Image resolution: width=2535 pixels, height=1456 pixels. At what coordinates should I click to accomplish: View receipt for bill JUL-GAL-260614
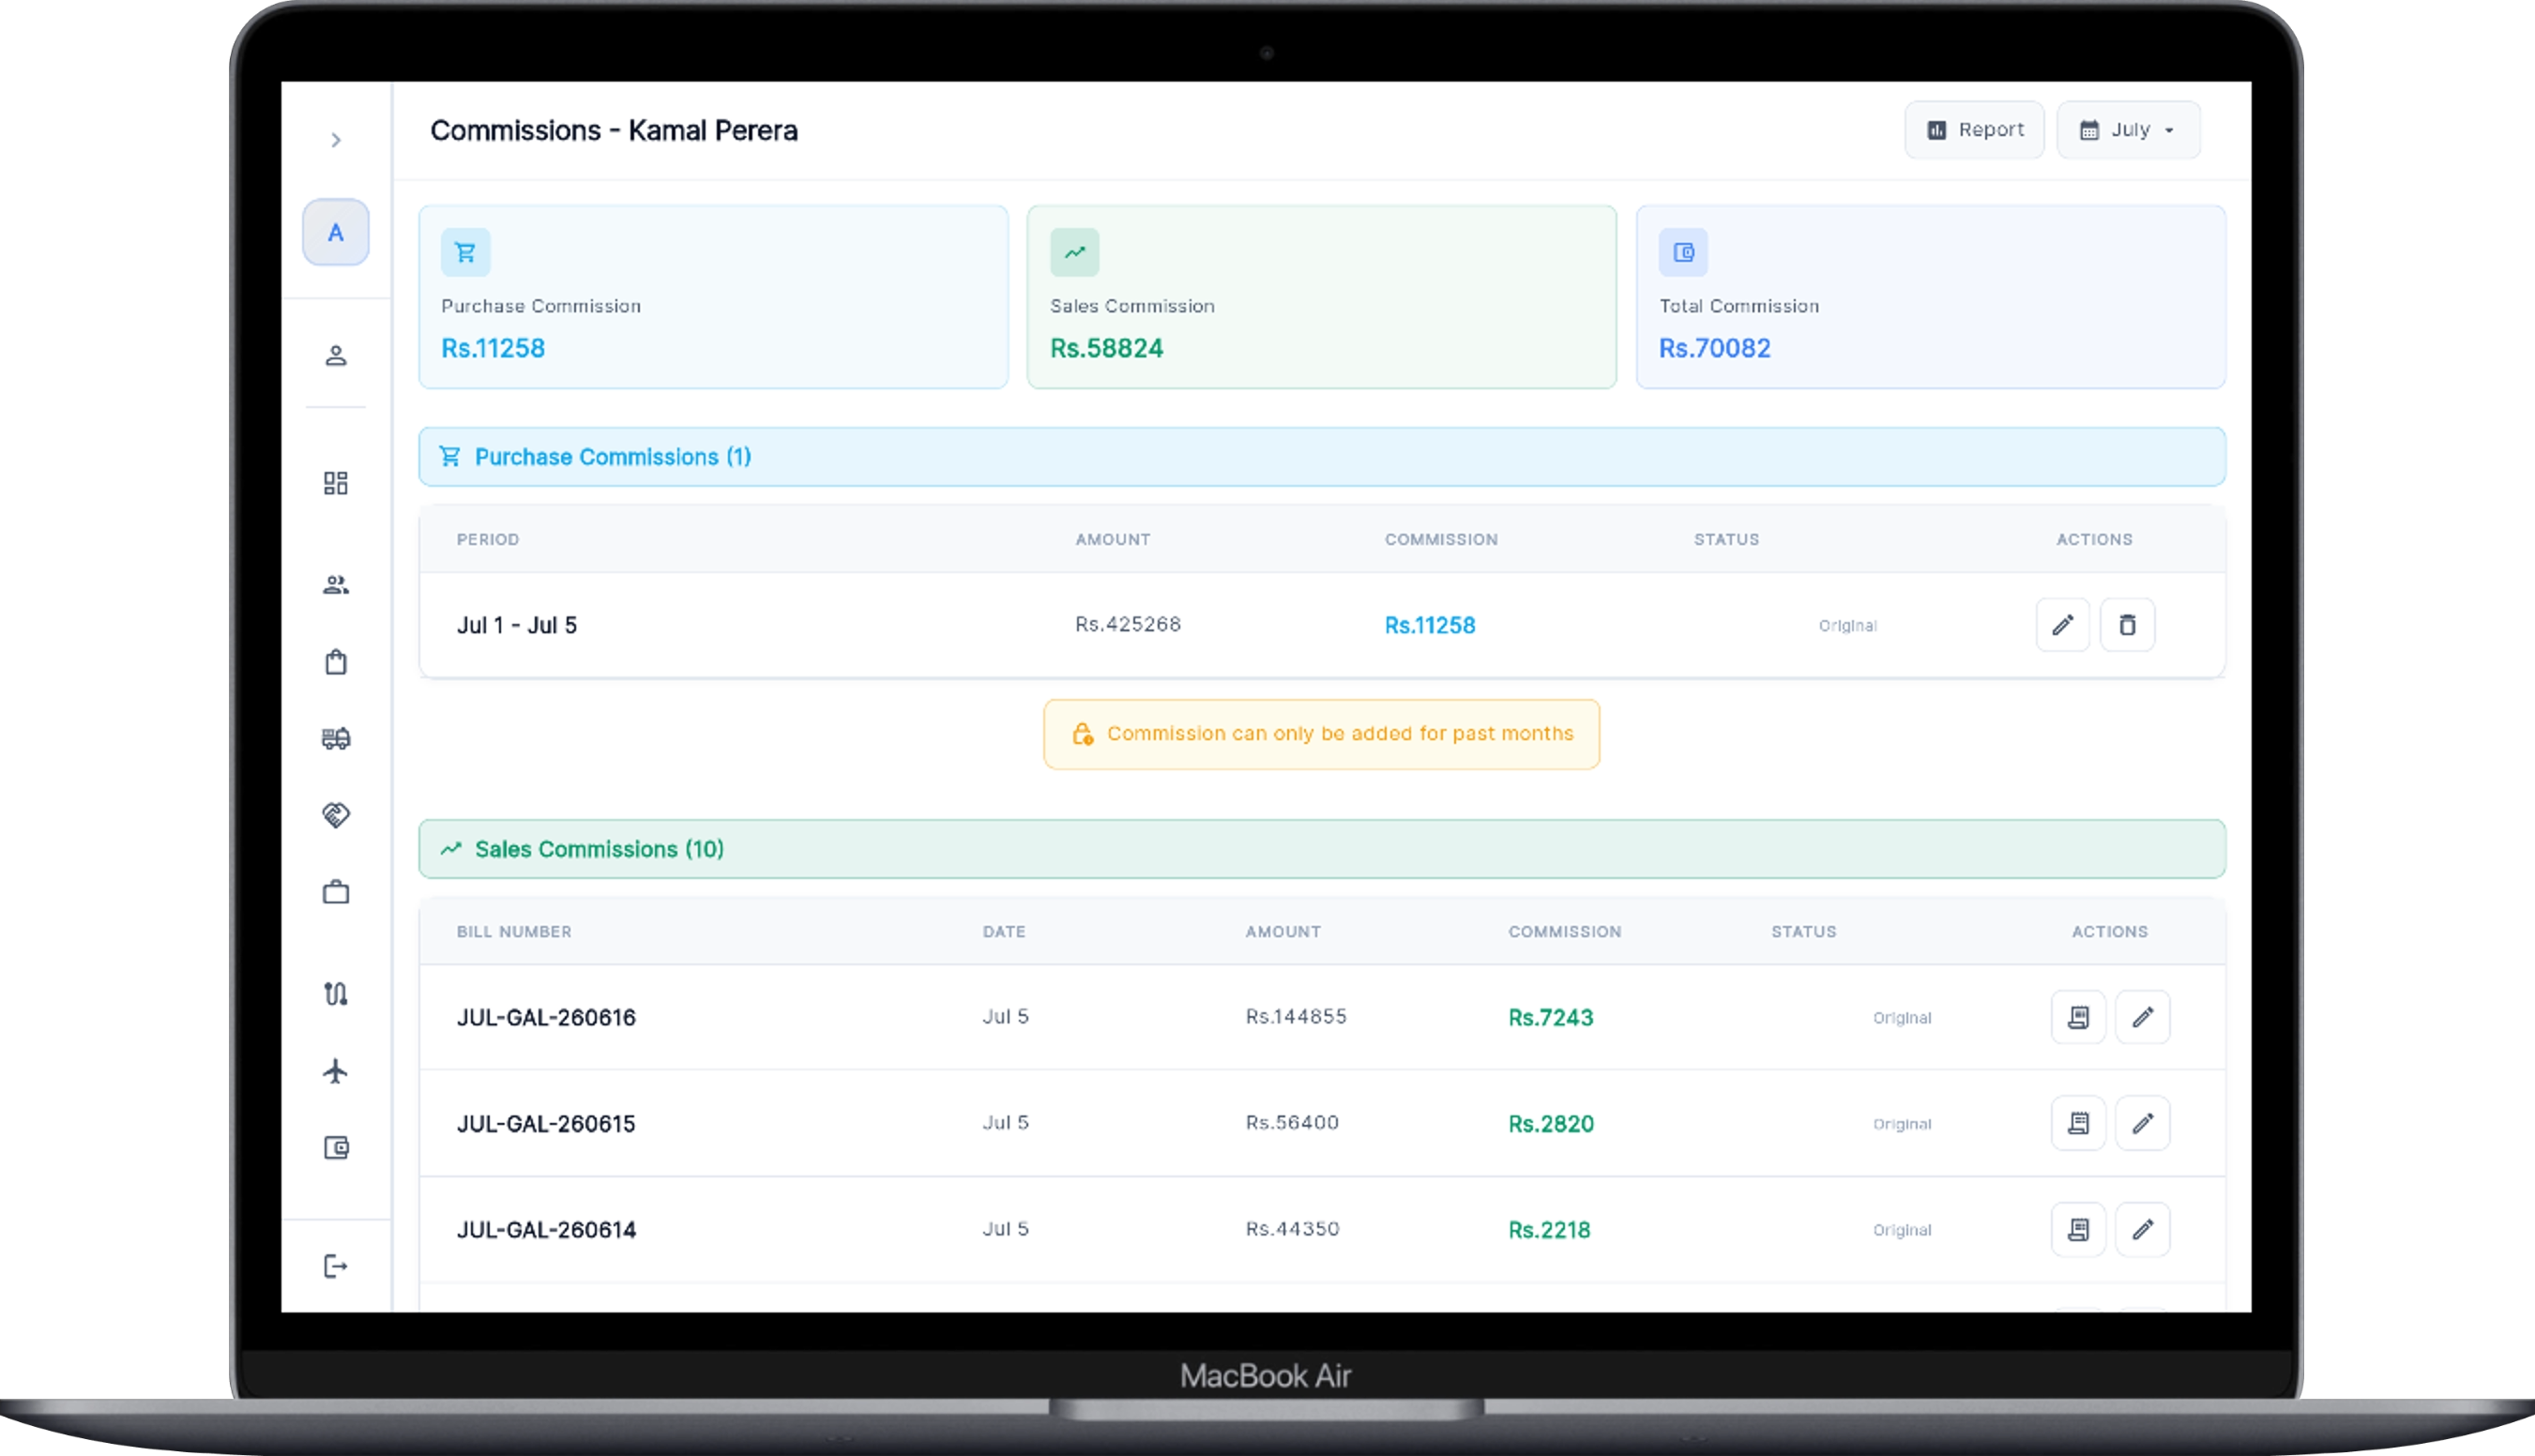tap(2078, 1229)
